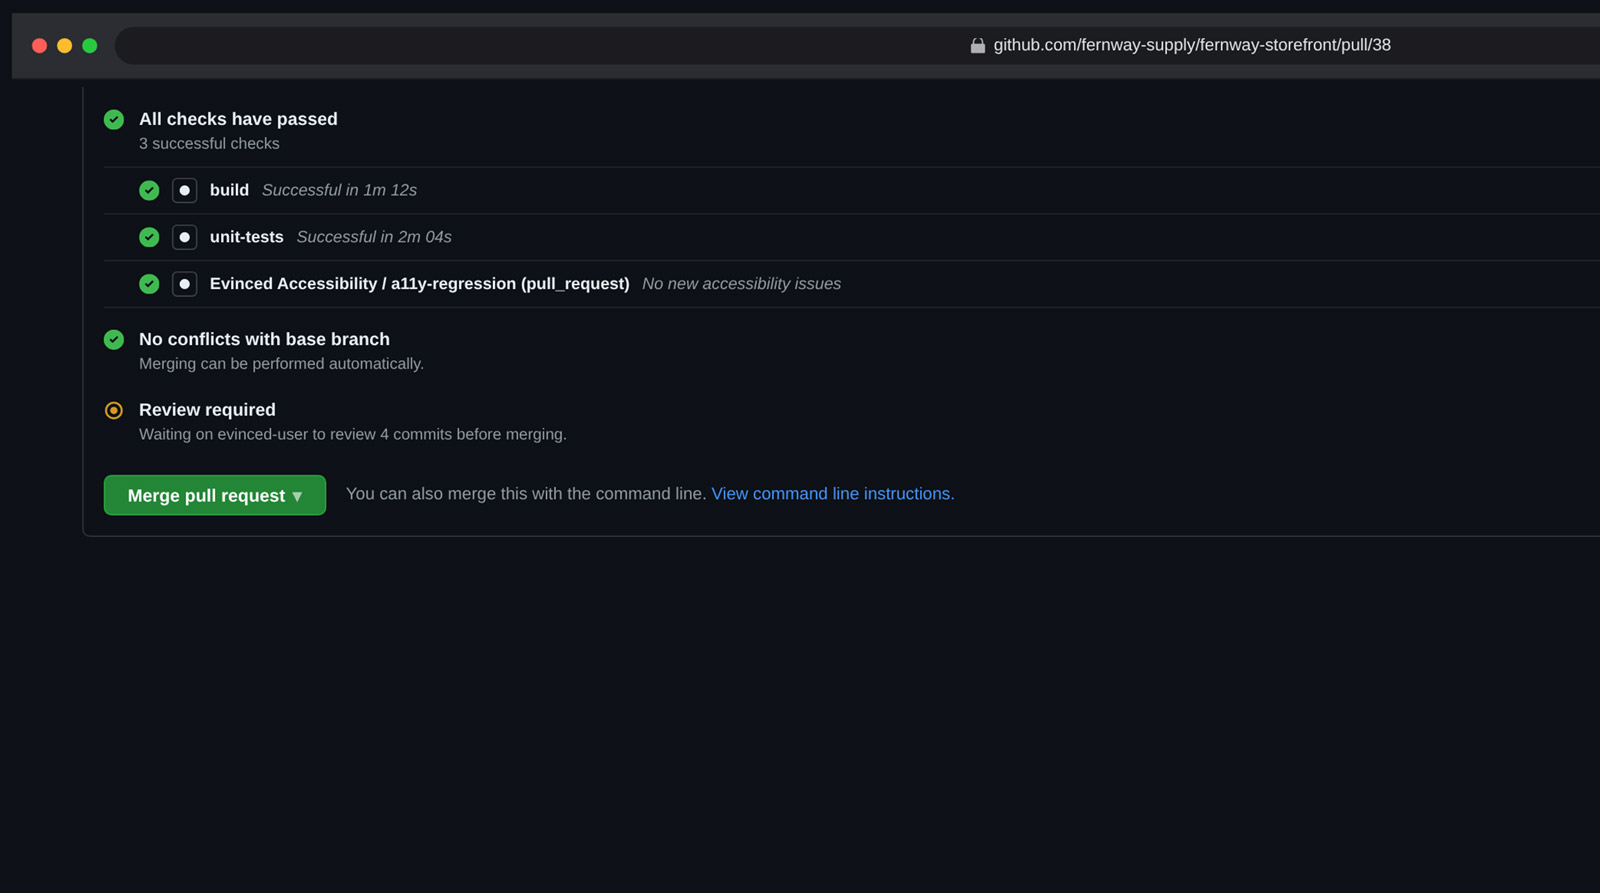Open Evinced Accessibility a11y-regression check details

coord(419,284)
